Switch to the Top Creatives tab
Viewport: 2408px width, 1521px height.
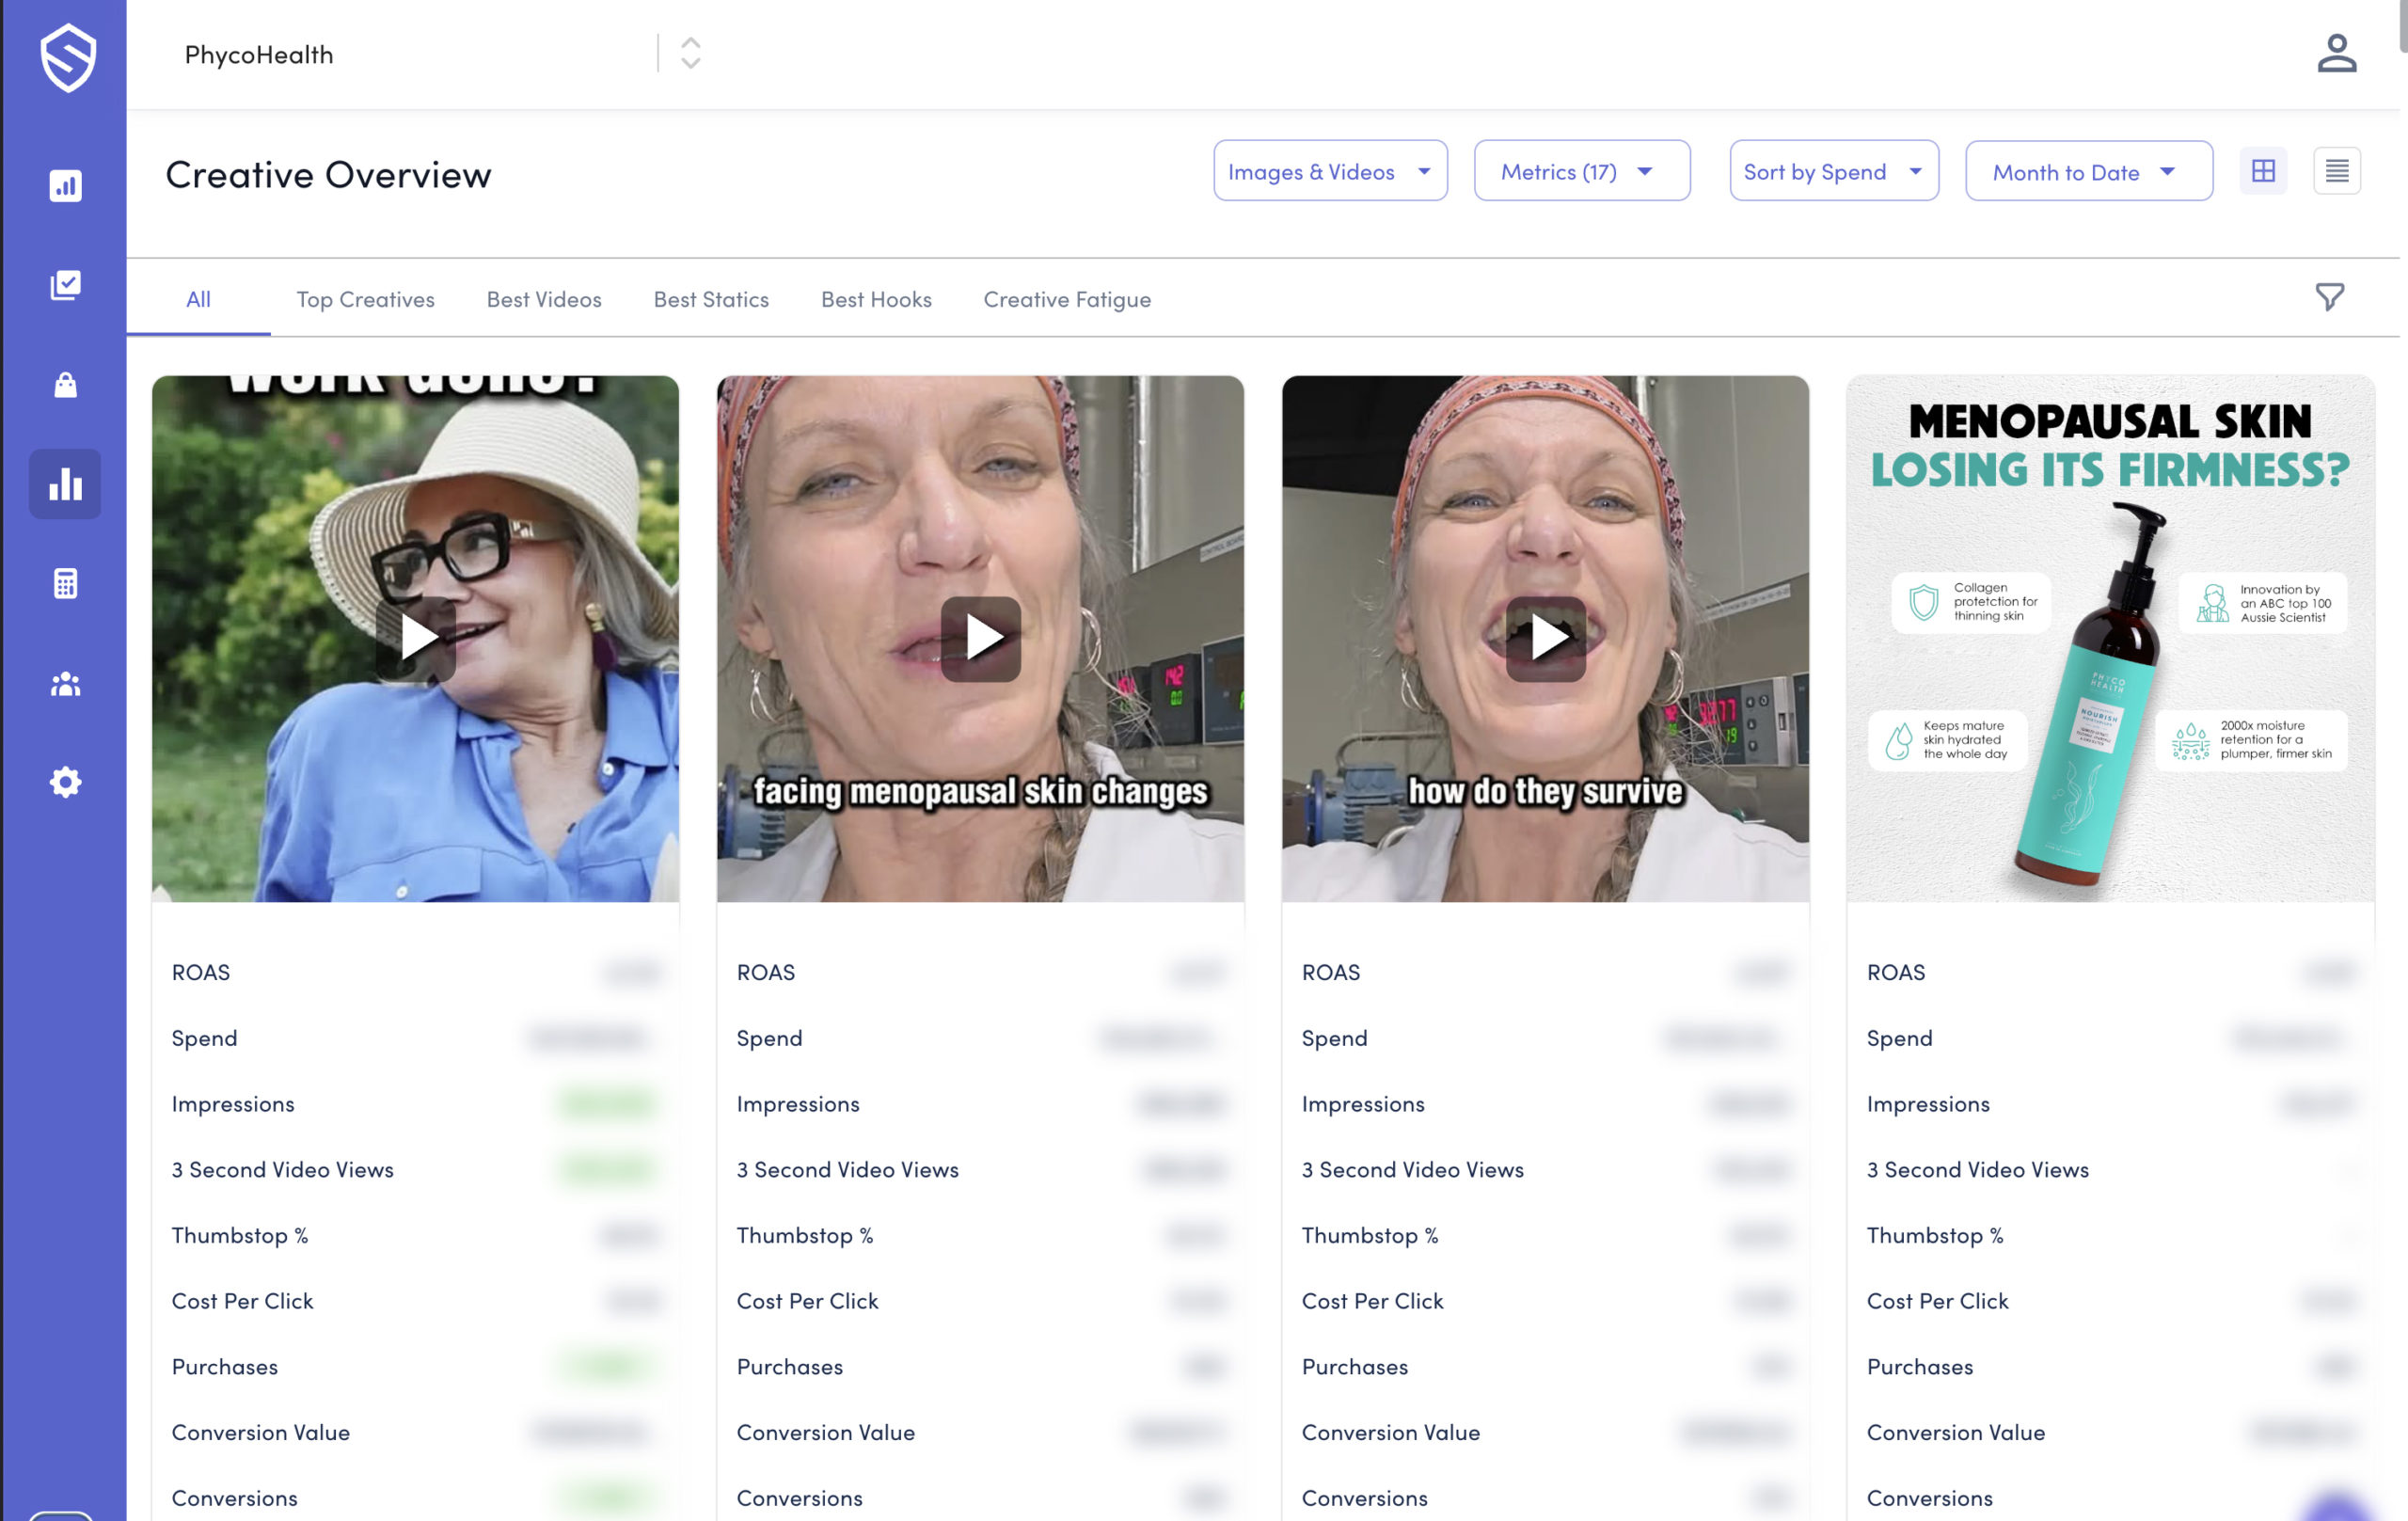click(365, 299)
